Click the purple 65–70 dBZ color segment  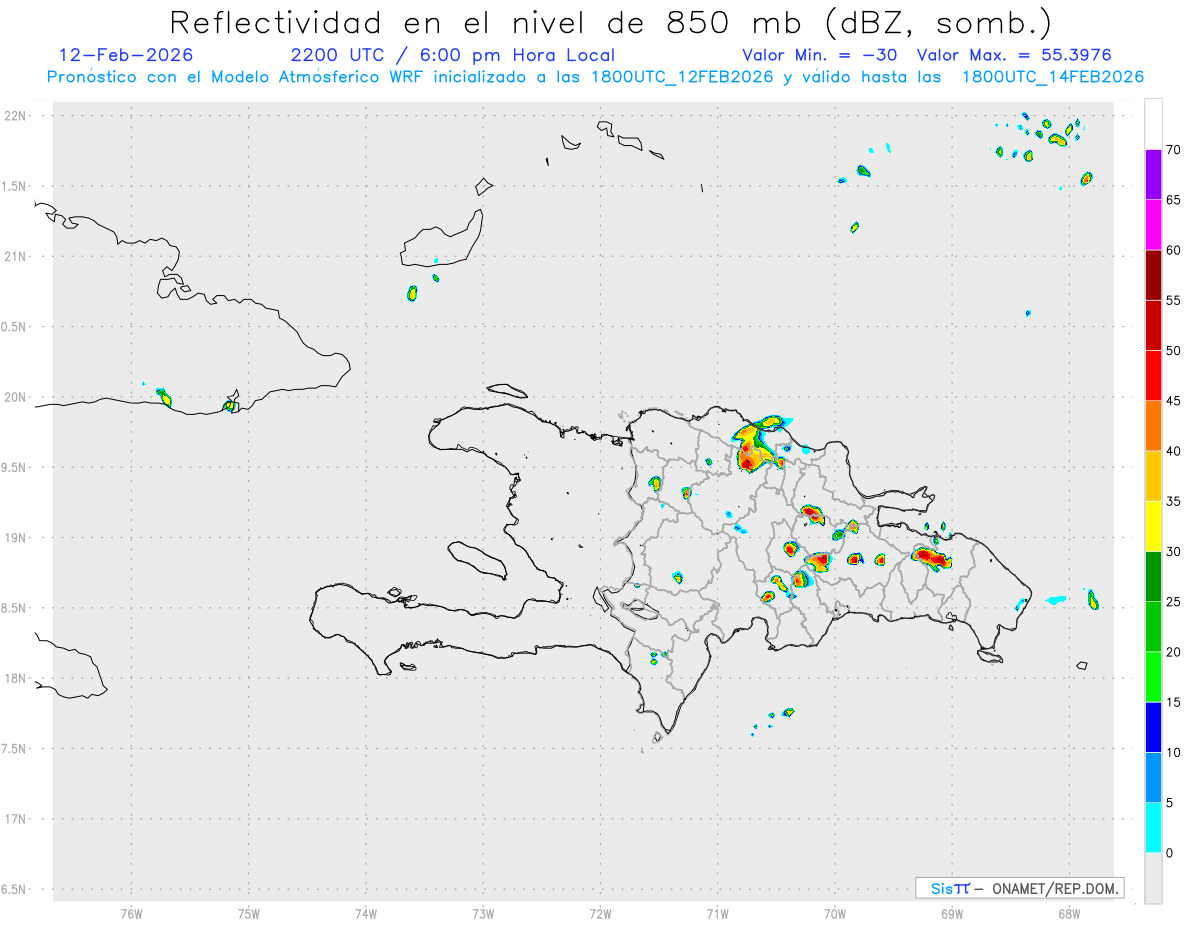[1153, 175]
